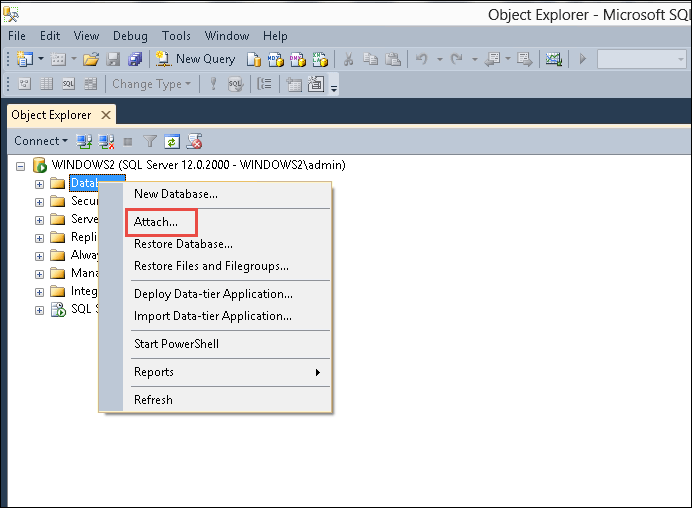The height and width of the screenshot is (508, 692).
Task: Open the Connect dropdown in Object Explorer
Action: (41, 141)
